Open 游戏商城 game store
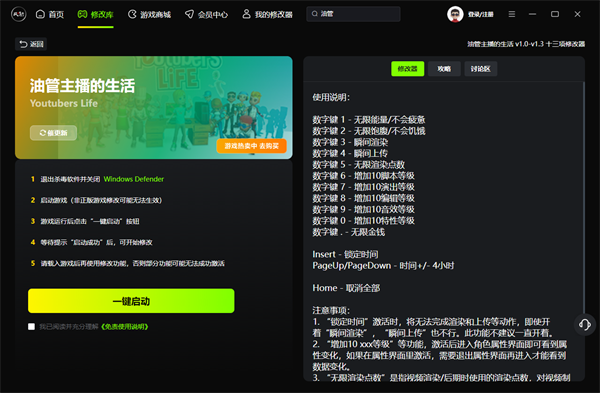Screen dimensions: 600x393 coord(149,15)
